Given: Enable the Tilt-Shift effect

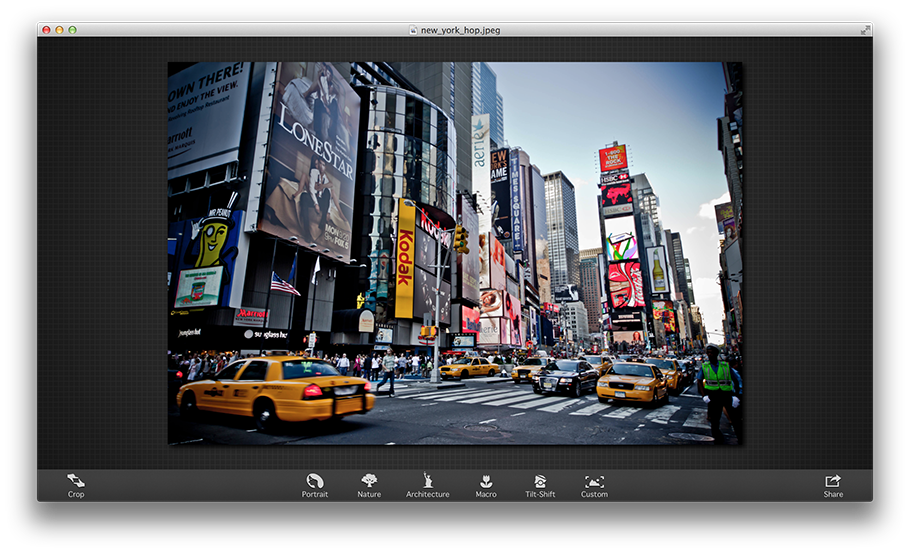Looking at the screenshot, I should point(540,486).
